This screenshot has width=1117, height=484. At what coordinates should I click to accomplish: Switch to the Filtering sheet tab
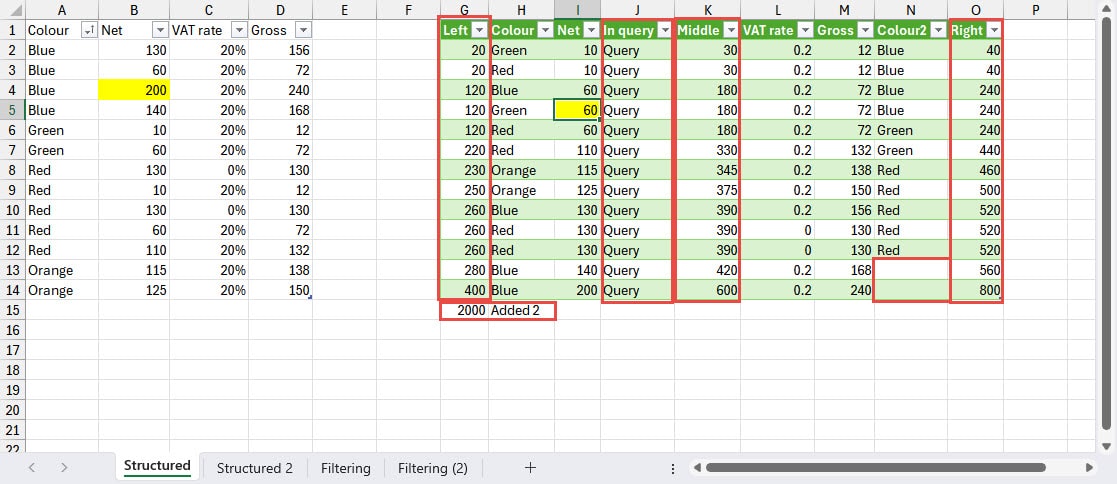(346, 468)
